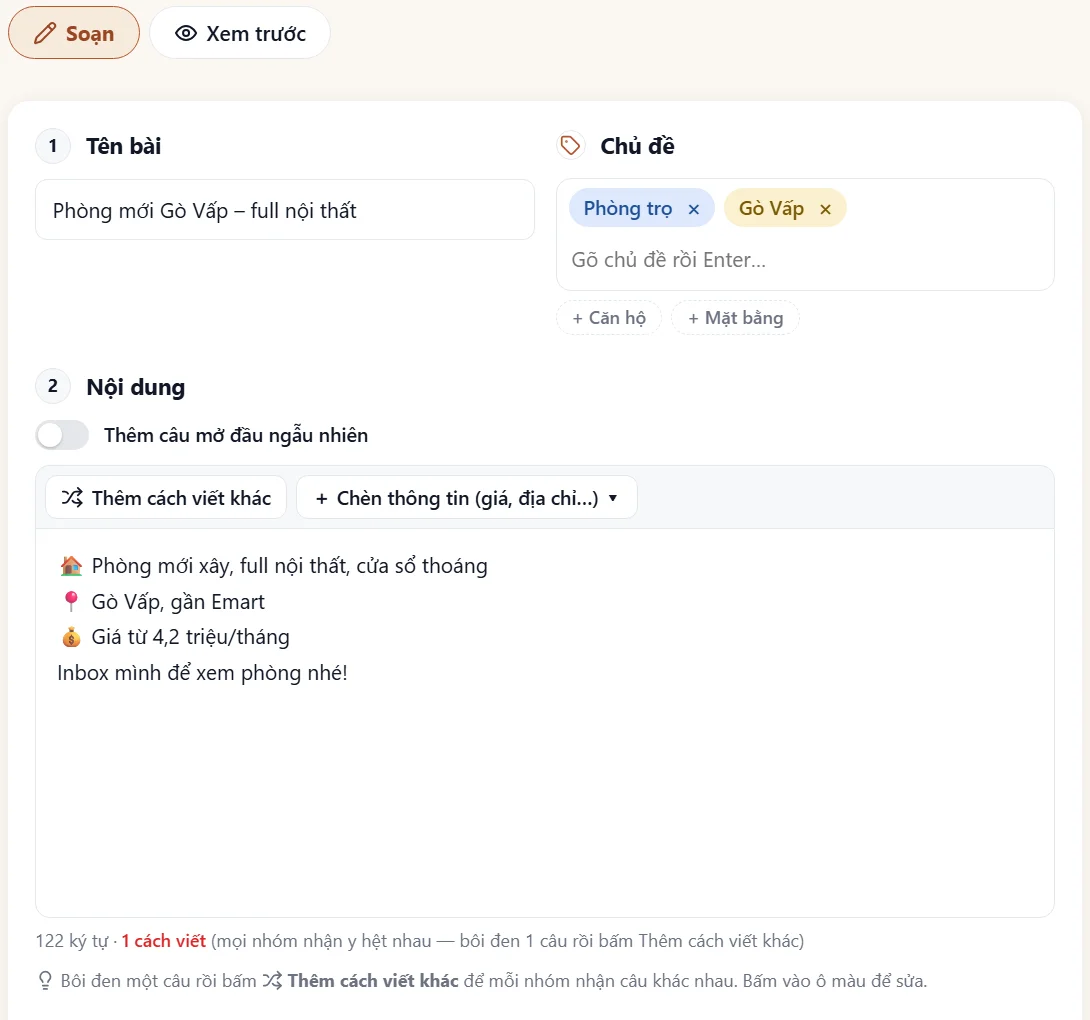Click the money bag emoji before Giá

tap(71, 637)
